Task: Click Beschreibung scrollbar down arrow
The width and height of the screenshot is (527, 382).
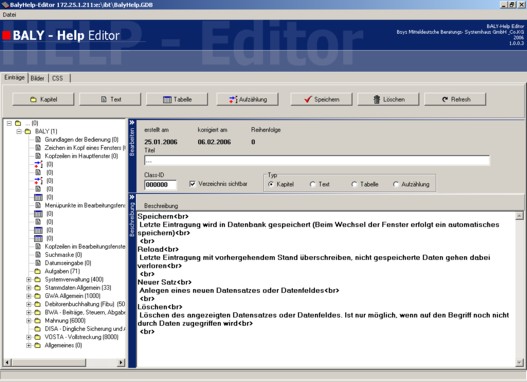Action: [519, 363]
